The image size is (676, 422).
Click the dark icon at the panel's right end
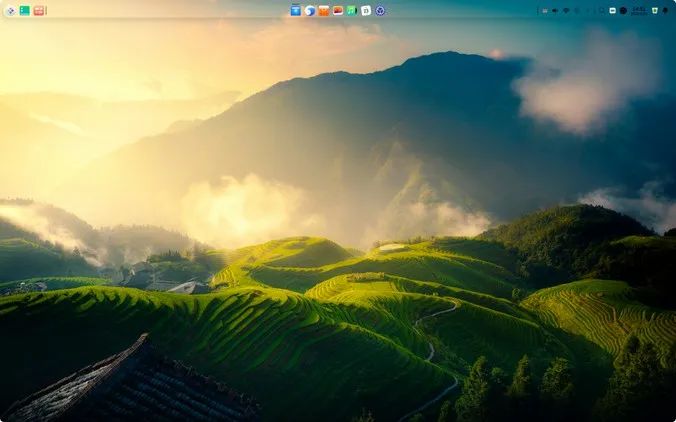coord(665,10)
